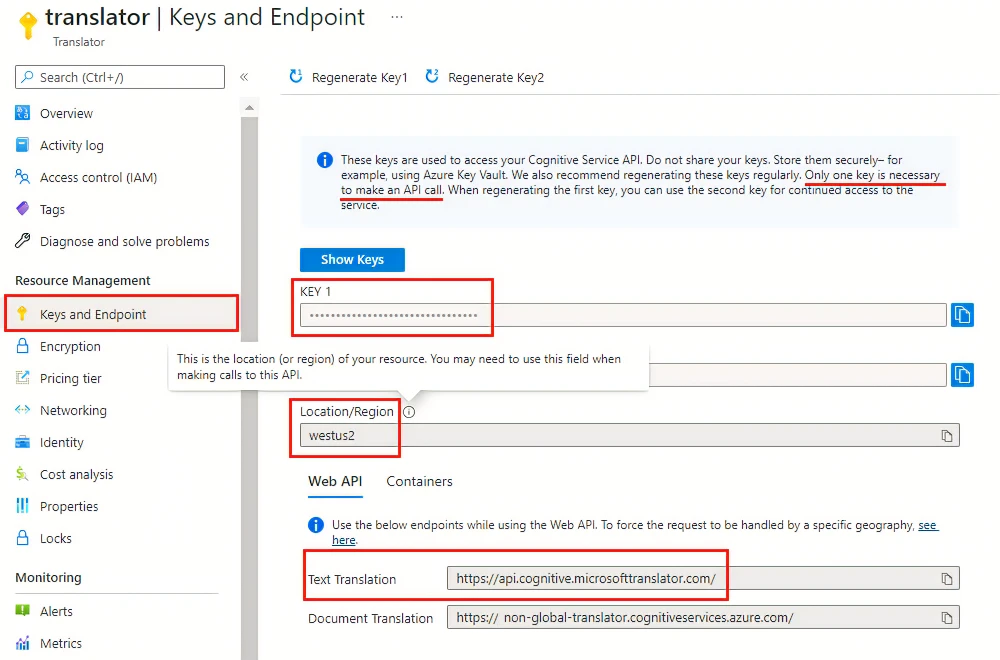Switch to the Containers tab
The height and width of the screenshot is (660, 1000).
[419, 481]
